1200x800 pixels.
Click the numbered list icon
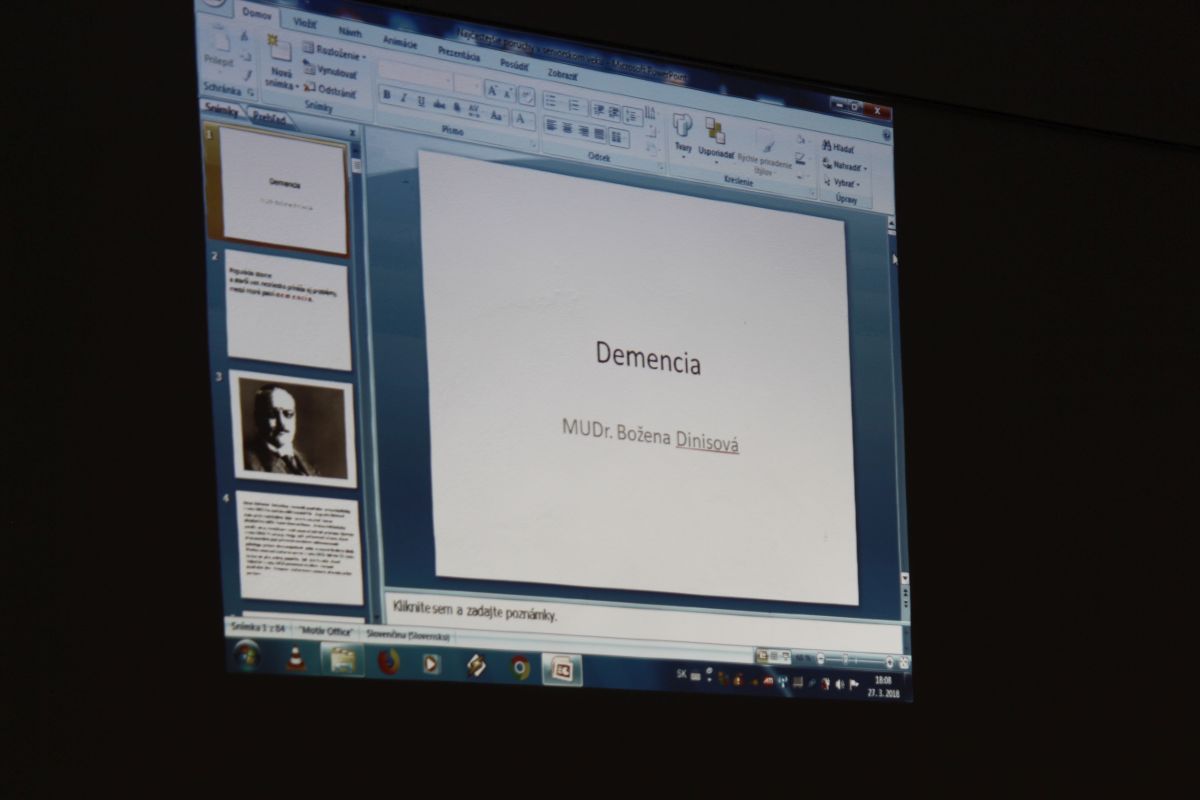click(x=576, y=105)
